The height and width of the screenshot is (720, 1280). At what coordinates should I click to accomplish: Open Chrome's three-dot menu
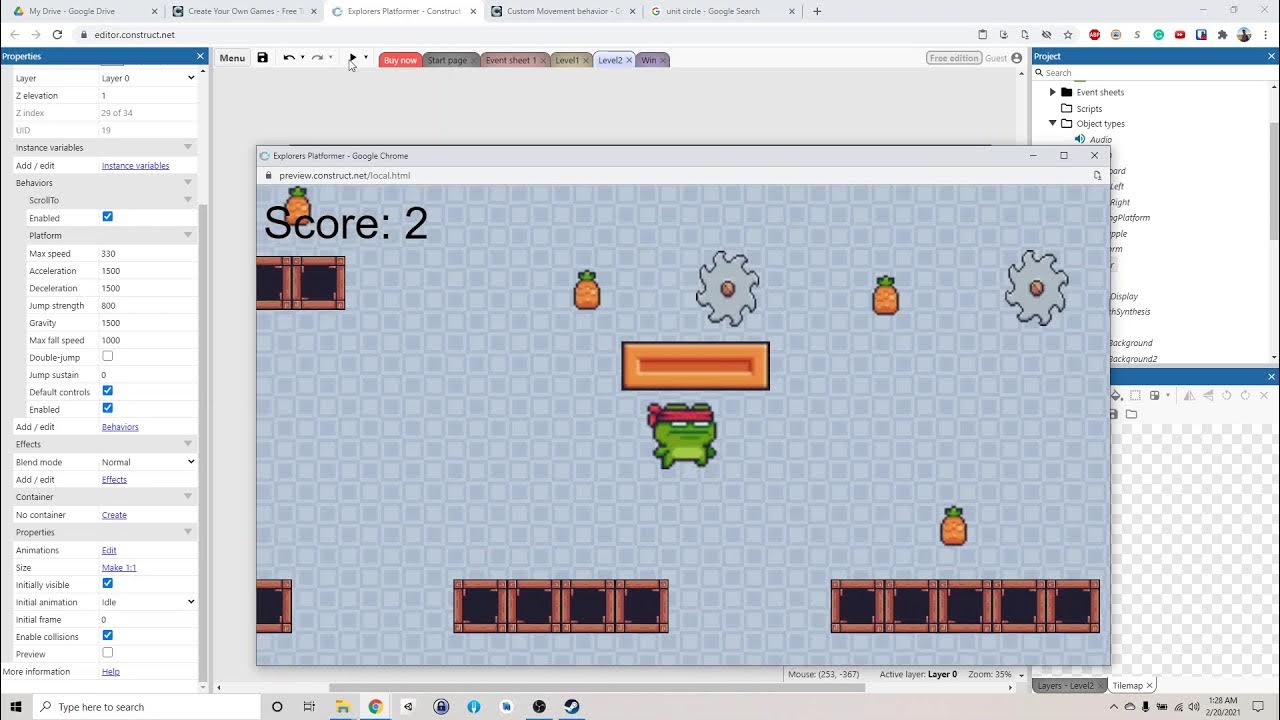(x=1265, y=35)
